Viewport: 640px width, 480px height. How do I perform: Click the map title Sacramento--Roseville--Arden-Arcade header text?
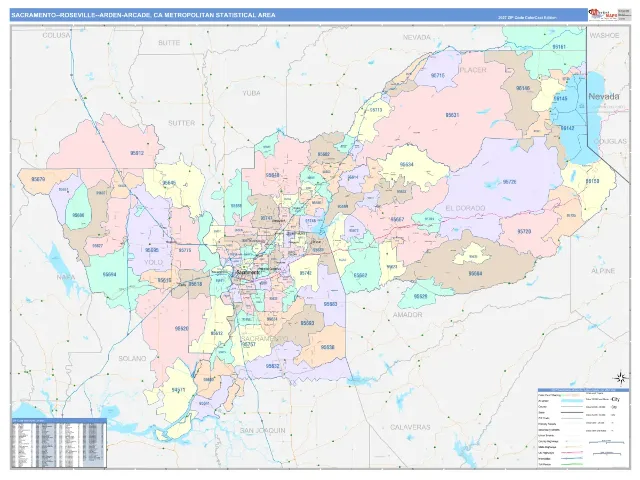tap(143, 15)
